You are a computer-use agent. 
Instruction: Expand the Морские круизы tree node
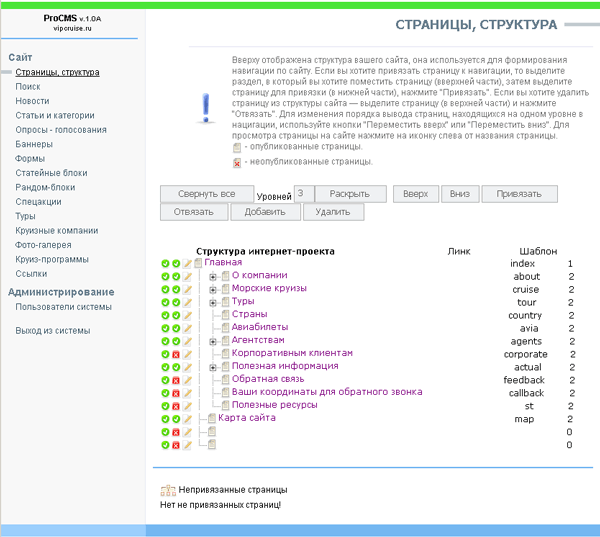coord(213,290)
